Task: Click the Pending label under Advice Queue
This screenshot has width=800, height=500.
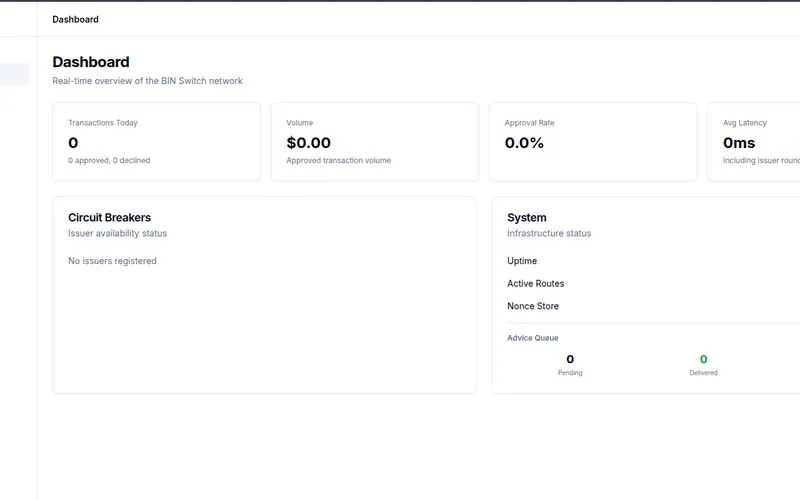Action: [570, 373]
